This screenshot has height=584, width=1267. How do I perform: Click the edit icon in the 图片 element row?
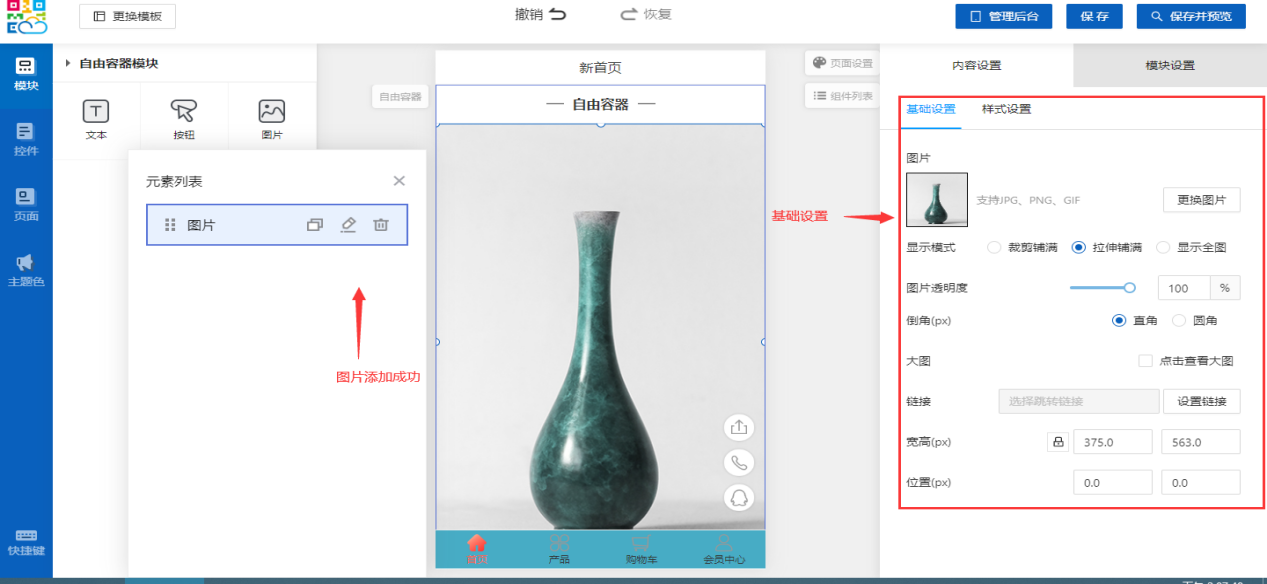pyautogui.click(x=348, y=225)
